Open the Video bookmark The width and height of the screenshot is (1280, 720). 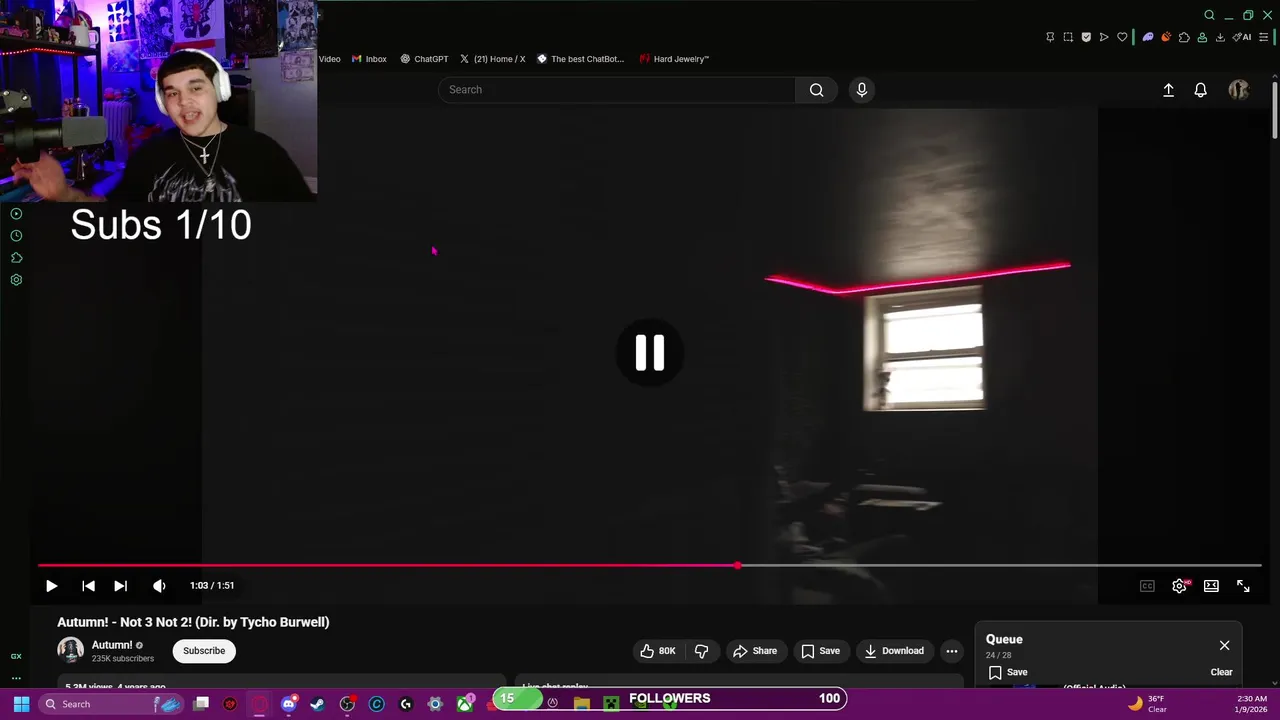pos(329,59)
